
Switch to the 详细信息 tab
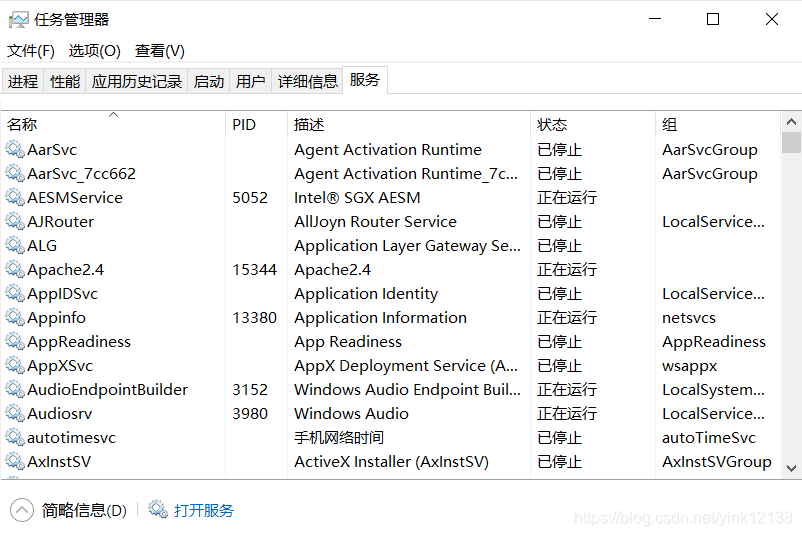(307, 81)
